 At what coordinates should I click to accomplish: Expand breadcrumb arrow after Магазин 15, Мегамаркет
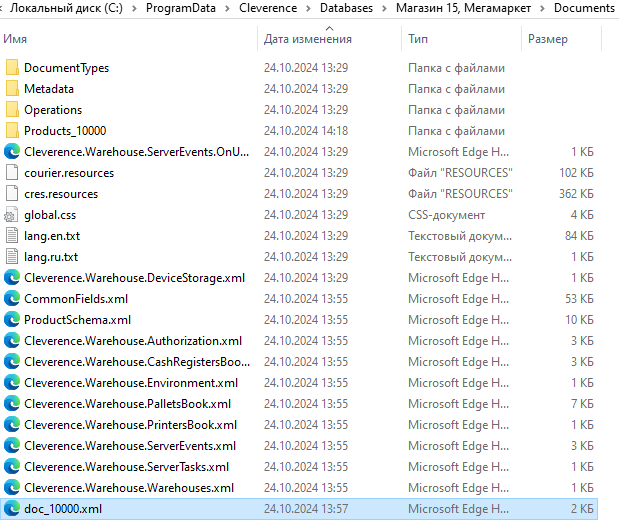point(542,8)
